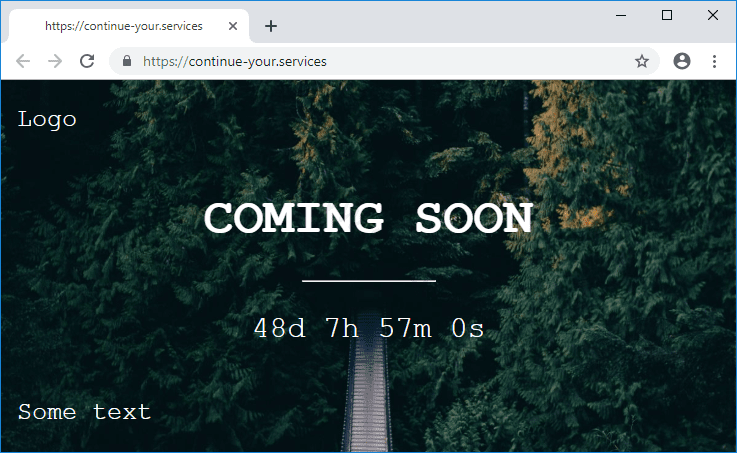Open a new tab with the plus button
737x453 pixels.
[x=271, y=26]
